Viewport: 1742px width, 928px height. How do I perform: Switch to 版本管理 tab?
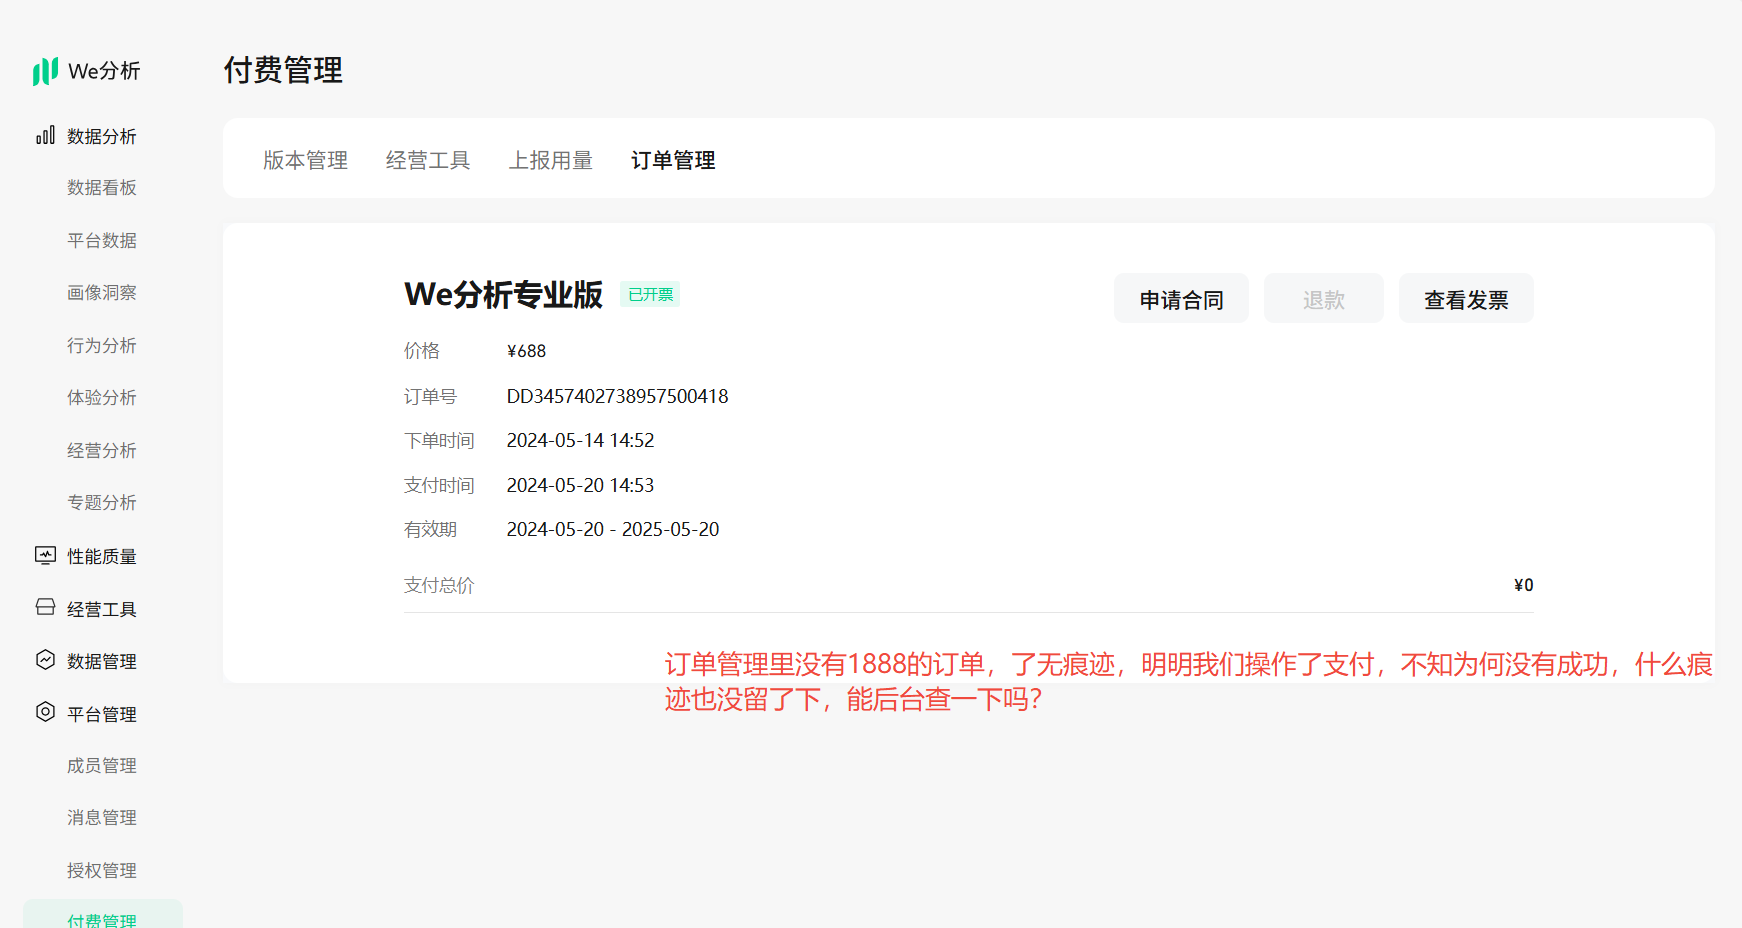306,160
